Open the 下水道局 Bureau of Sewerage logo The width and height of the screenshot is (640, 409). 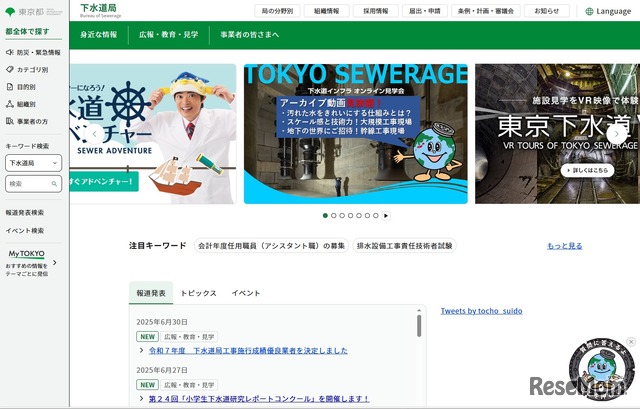click(100, 11)
